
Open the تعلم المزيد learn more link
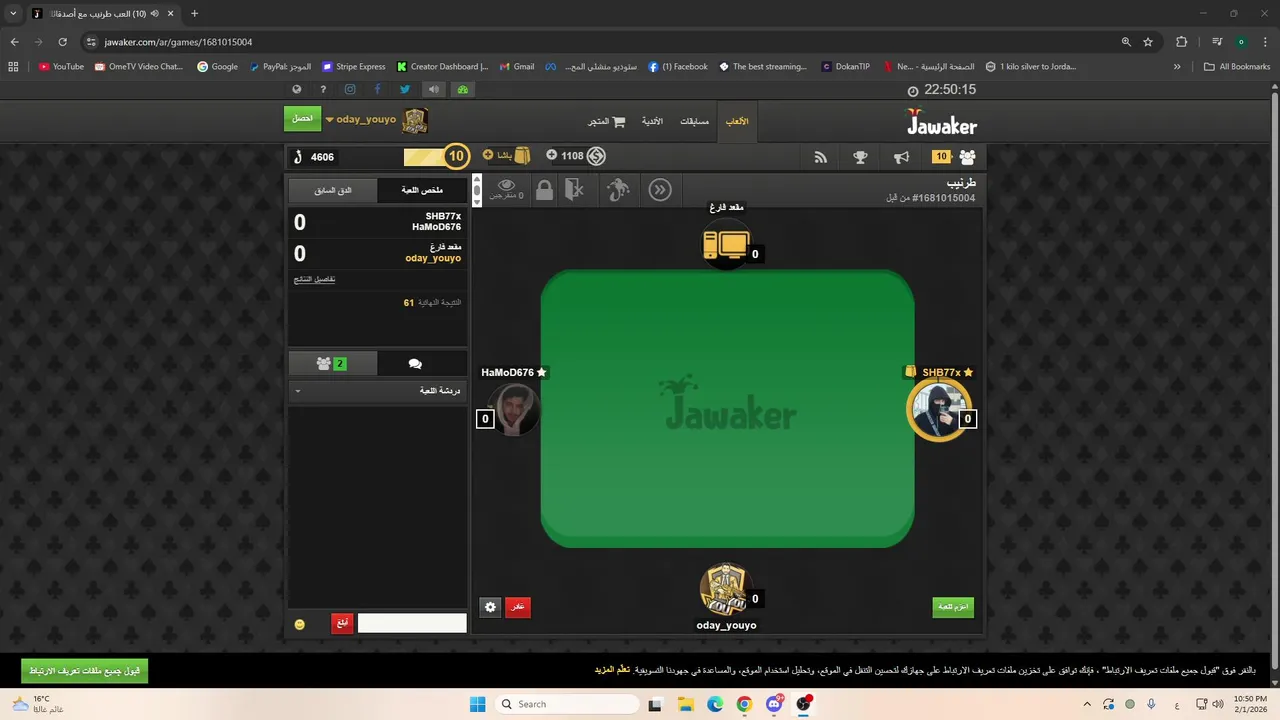click(612, 669)
